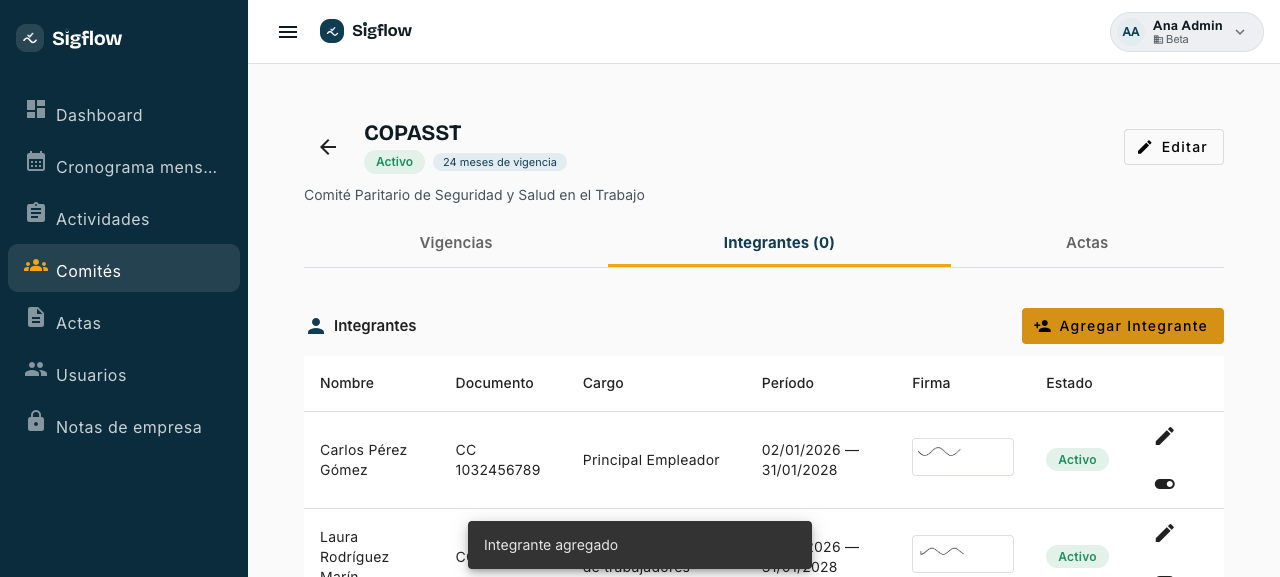The image size is (1280, 577).
Task: Click the person icon beside Integrantes heading
Action: click(x=316, y=326)
